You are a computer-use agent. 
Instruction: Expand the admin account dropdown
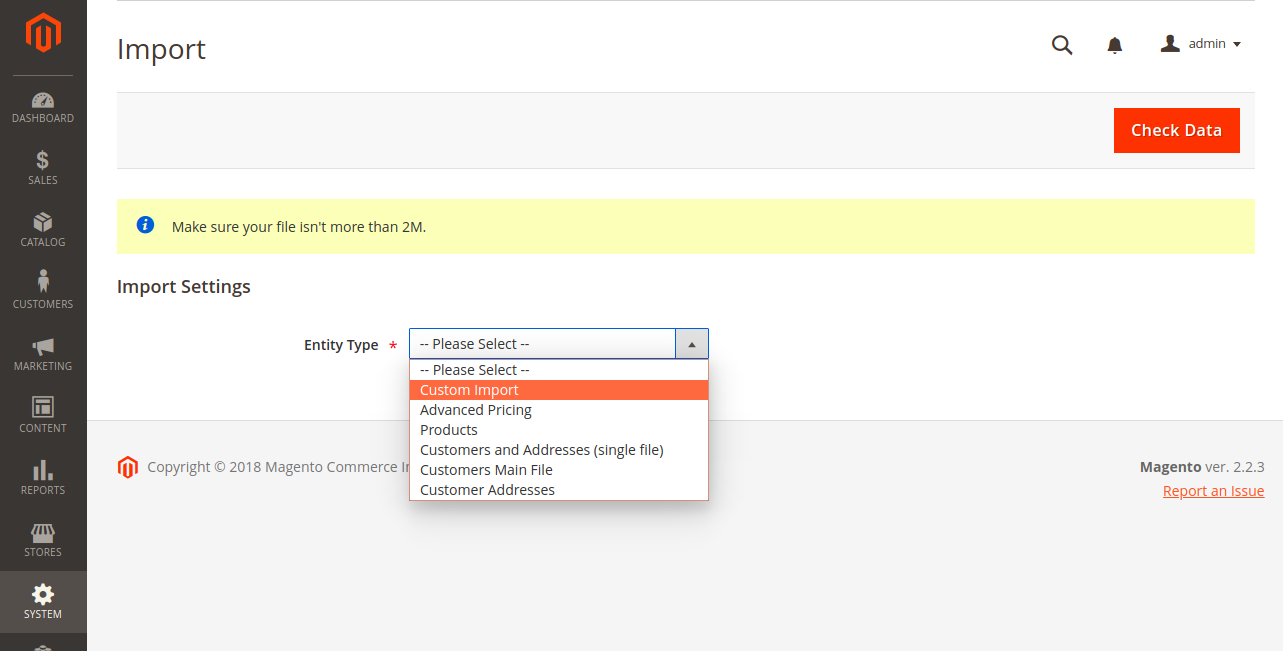coord(1201,44)
